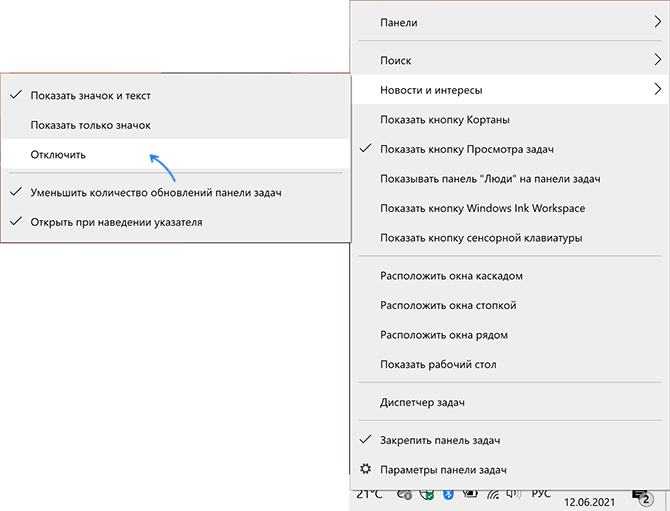Choose 'Диспетчер задач' from the menu
Image resolution: width=670 pixels, height=511 pixels.
pos(422,402)
